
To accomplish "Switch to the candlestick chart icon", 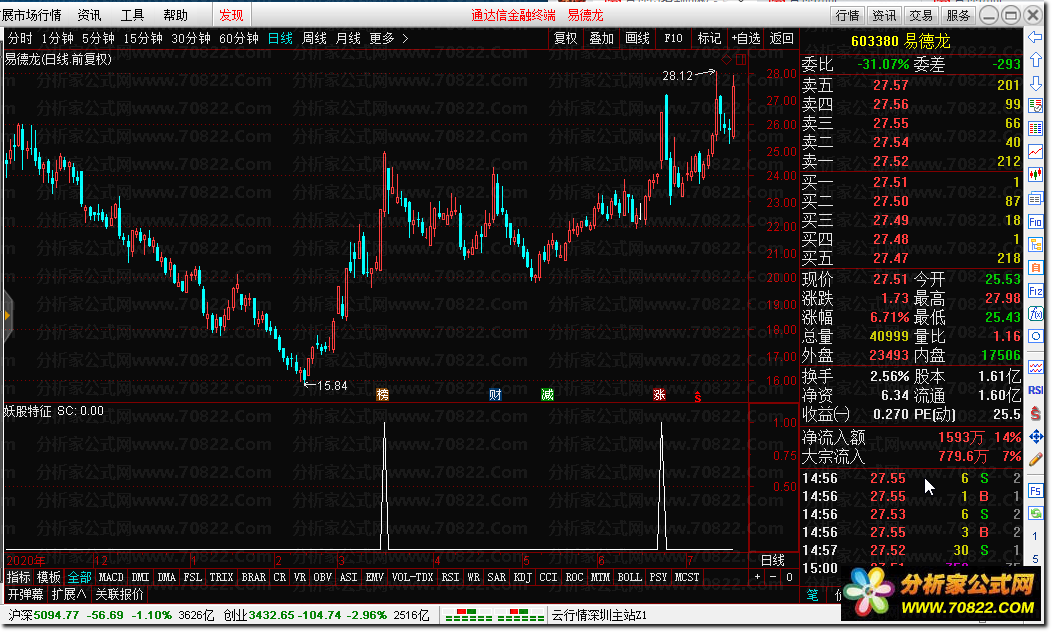I will tap(1036, 174).
